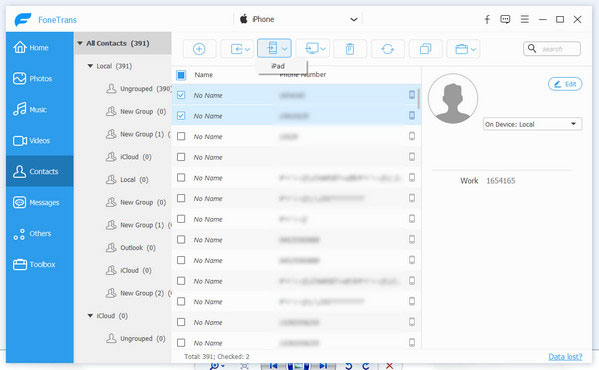
Task: Open Videos in the sidebar
Action: (x=40, y=140)
